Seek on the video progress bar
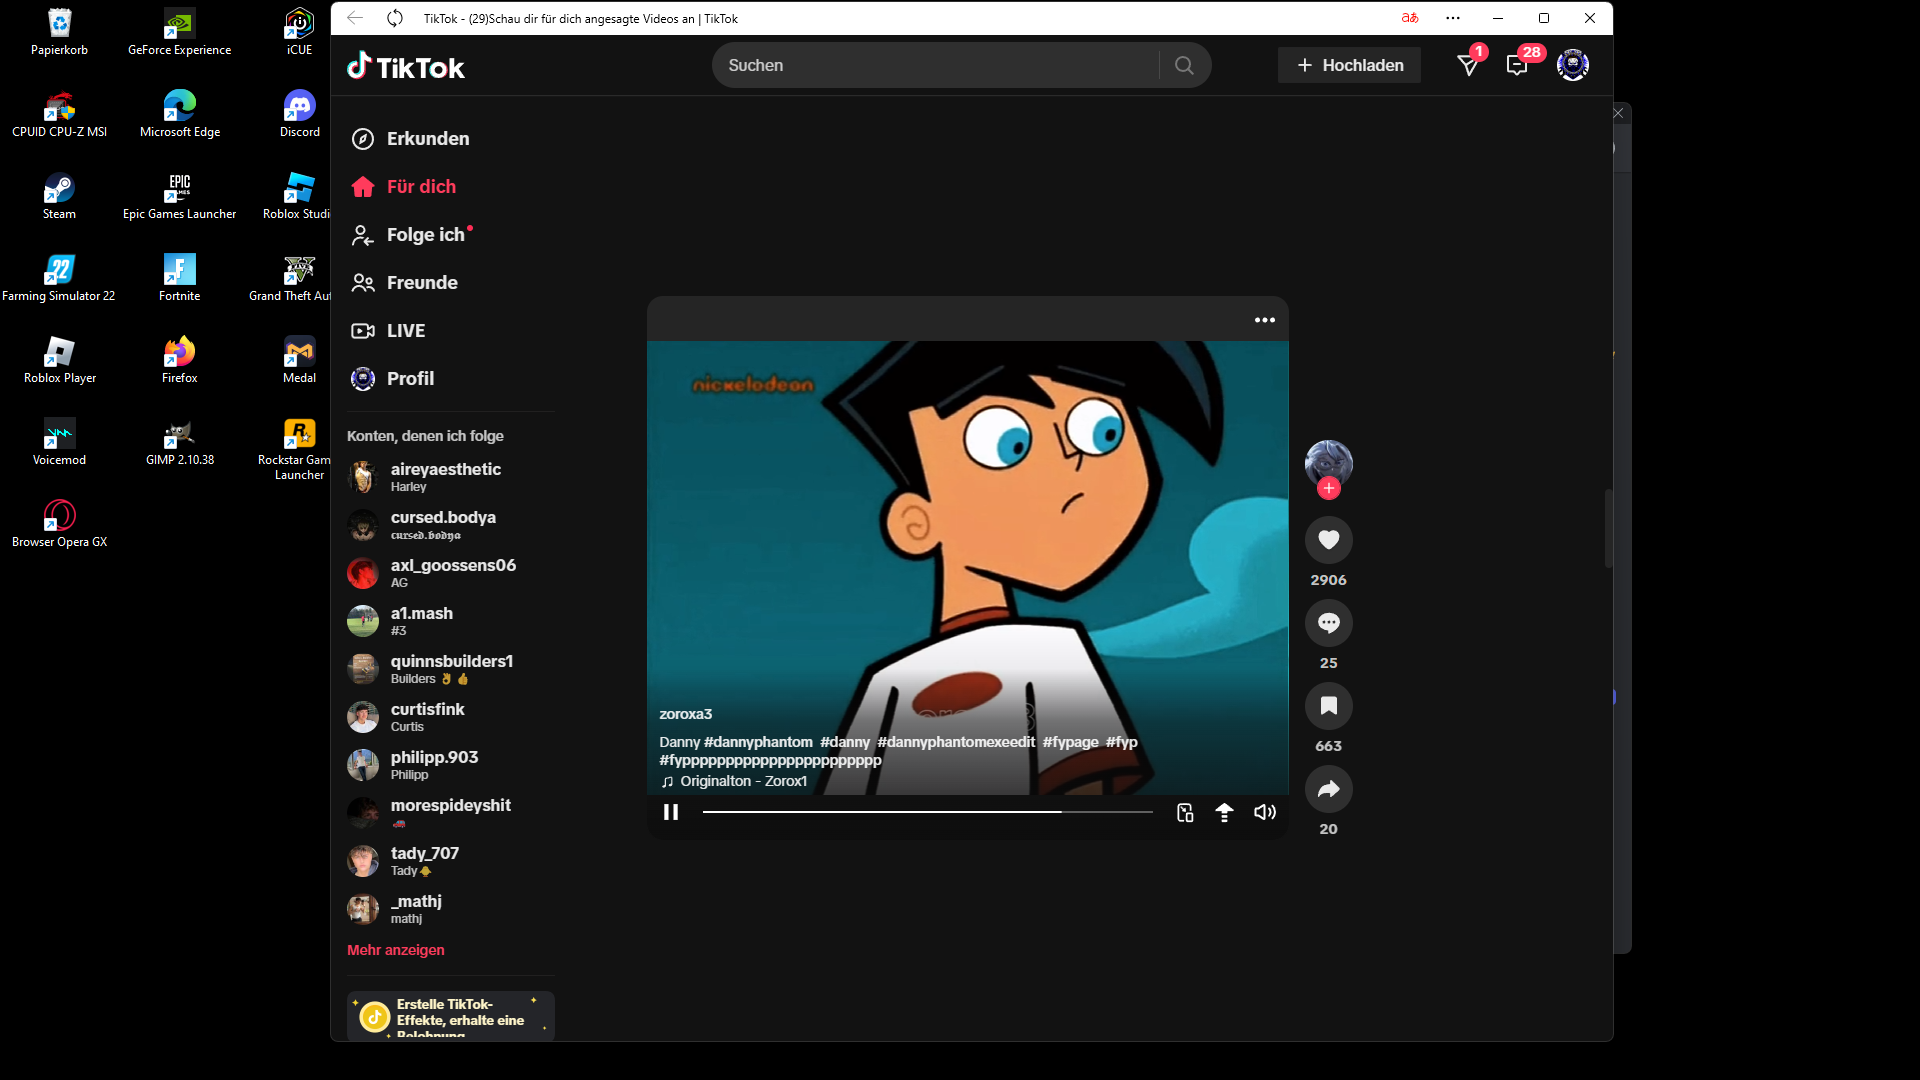 (x=928, y=812)
